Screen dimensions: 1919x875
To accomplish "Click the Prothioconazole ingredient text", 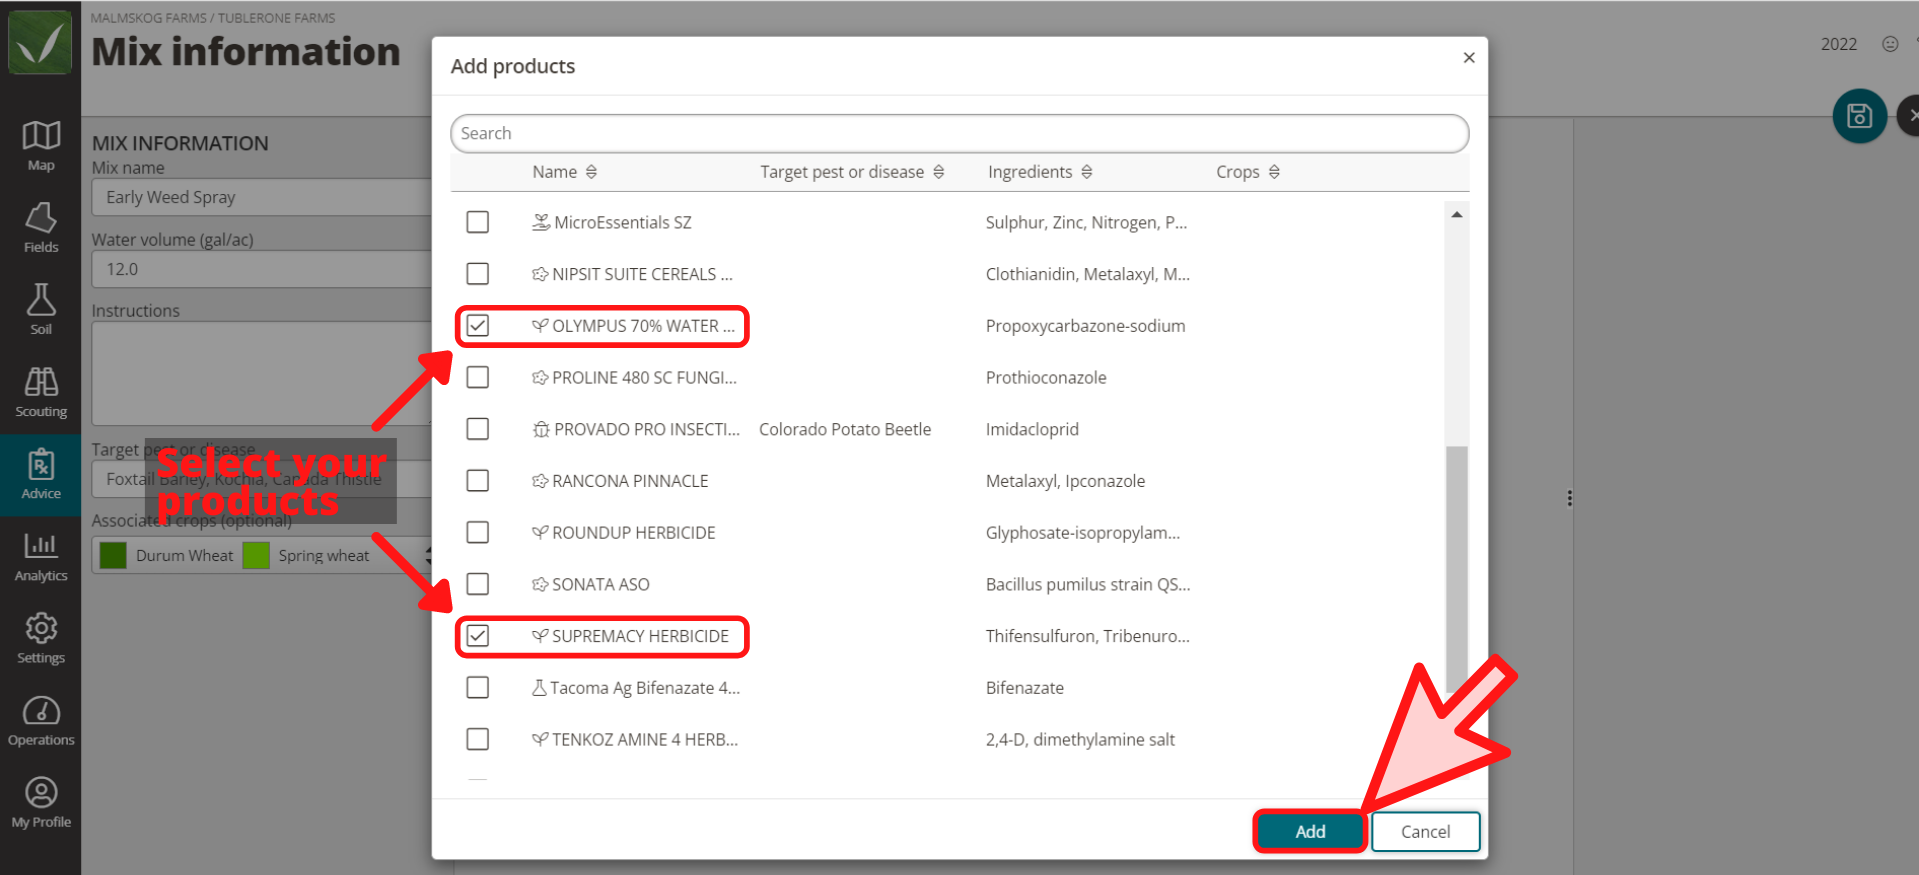I will 1046,378.
